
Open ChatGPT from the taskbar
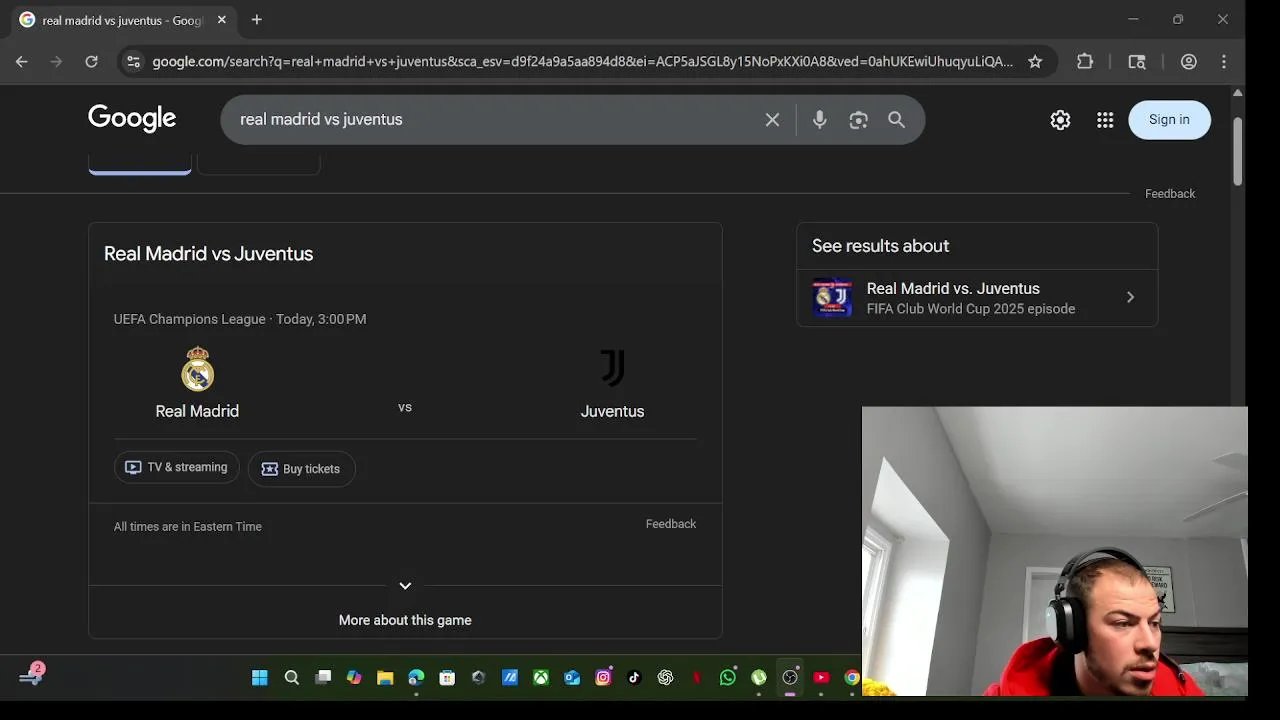click(x=665, y=678)
